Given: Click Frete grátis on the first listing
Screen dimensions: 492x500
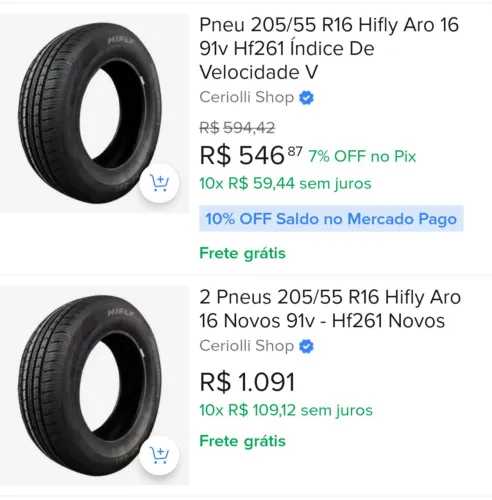Looking at the screenshot, I should (242, 253).
